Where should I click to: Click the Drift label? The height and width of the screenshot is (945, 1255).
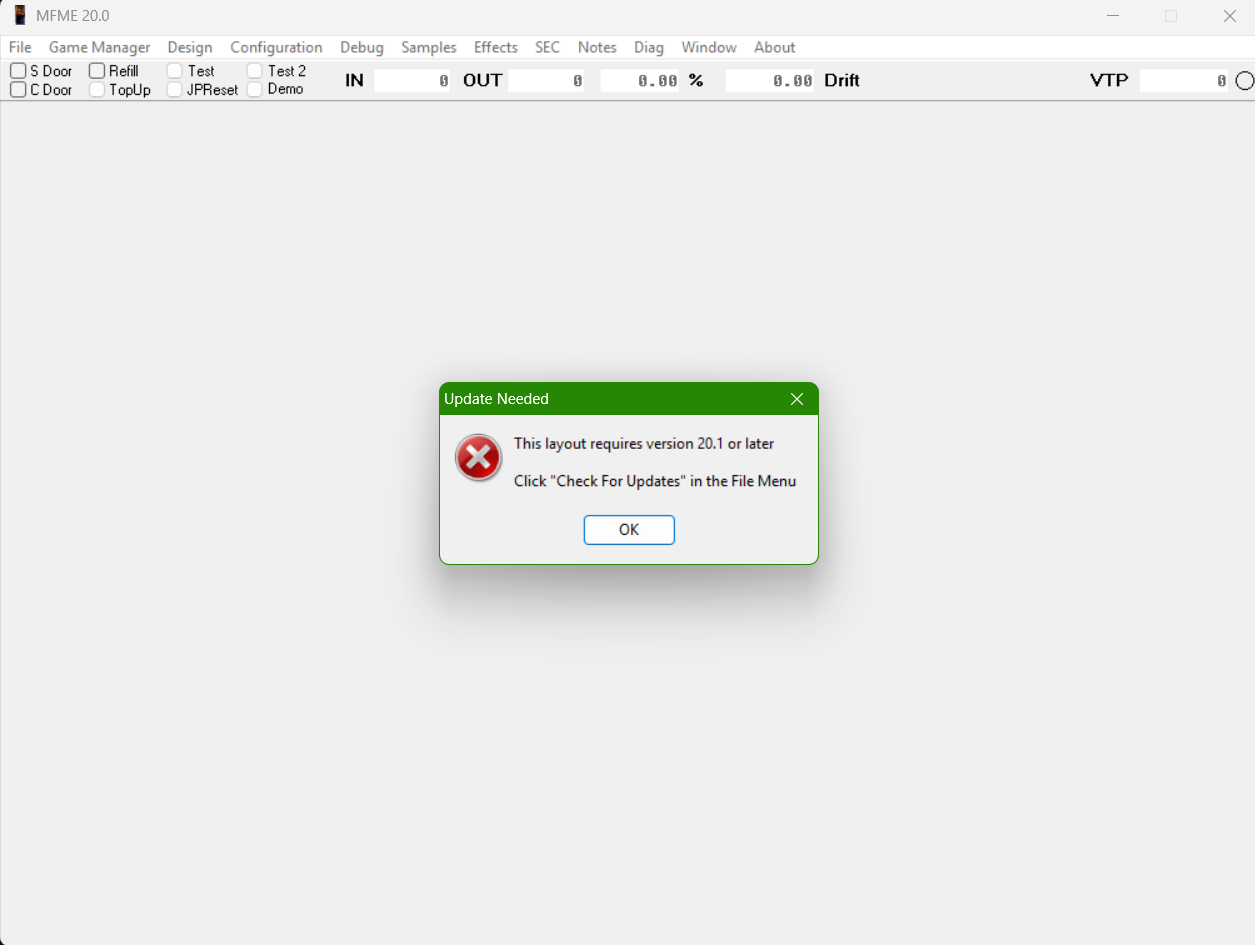click(842, 81)
